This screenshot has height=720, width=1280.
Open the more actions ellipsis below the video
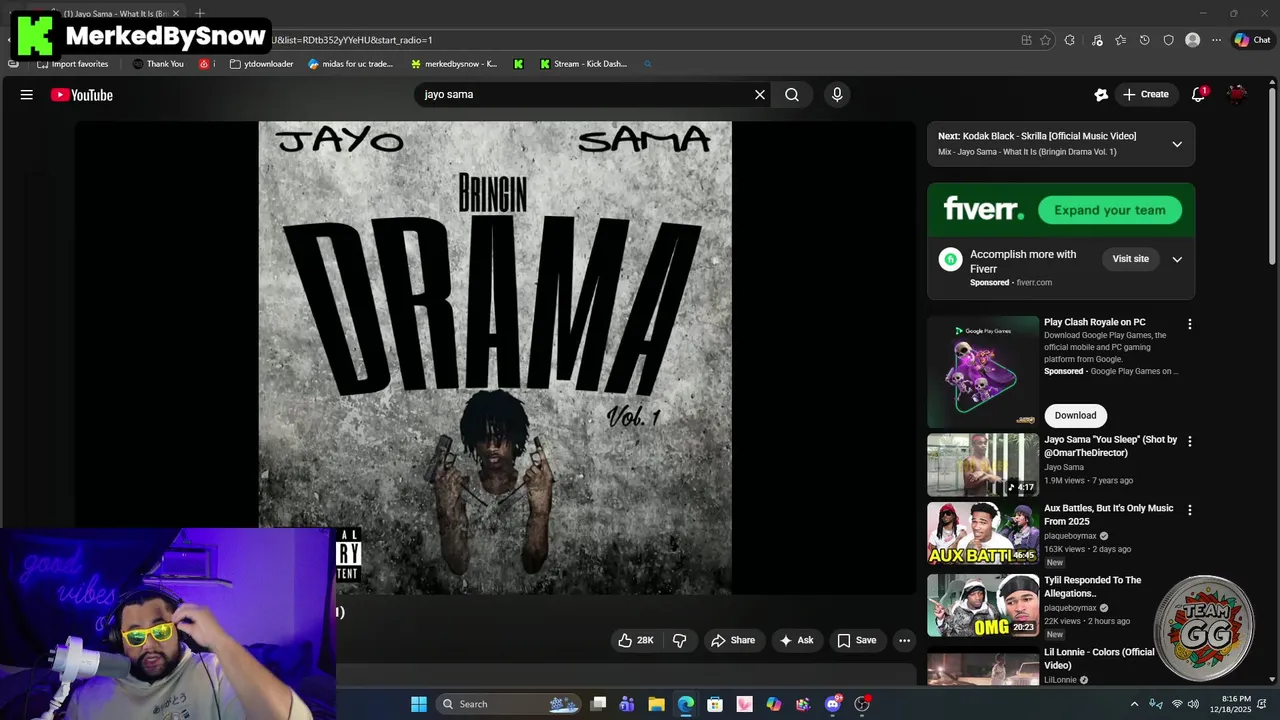point(904,640)
